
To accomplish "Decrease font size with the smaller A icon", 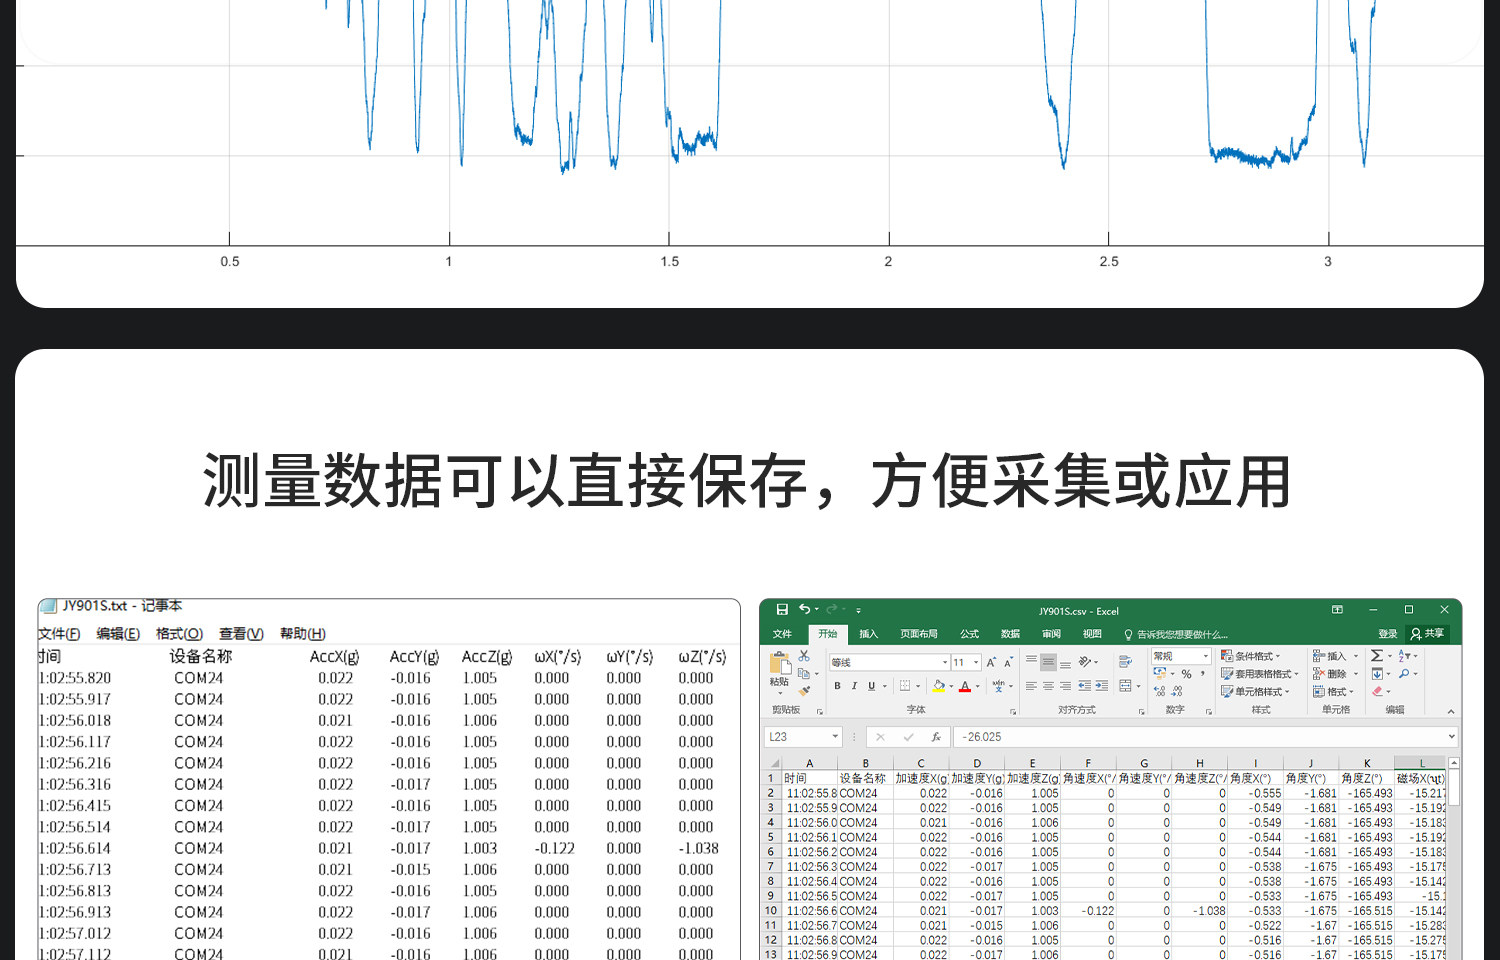I will (1008, 662).
